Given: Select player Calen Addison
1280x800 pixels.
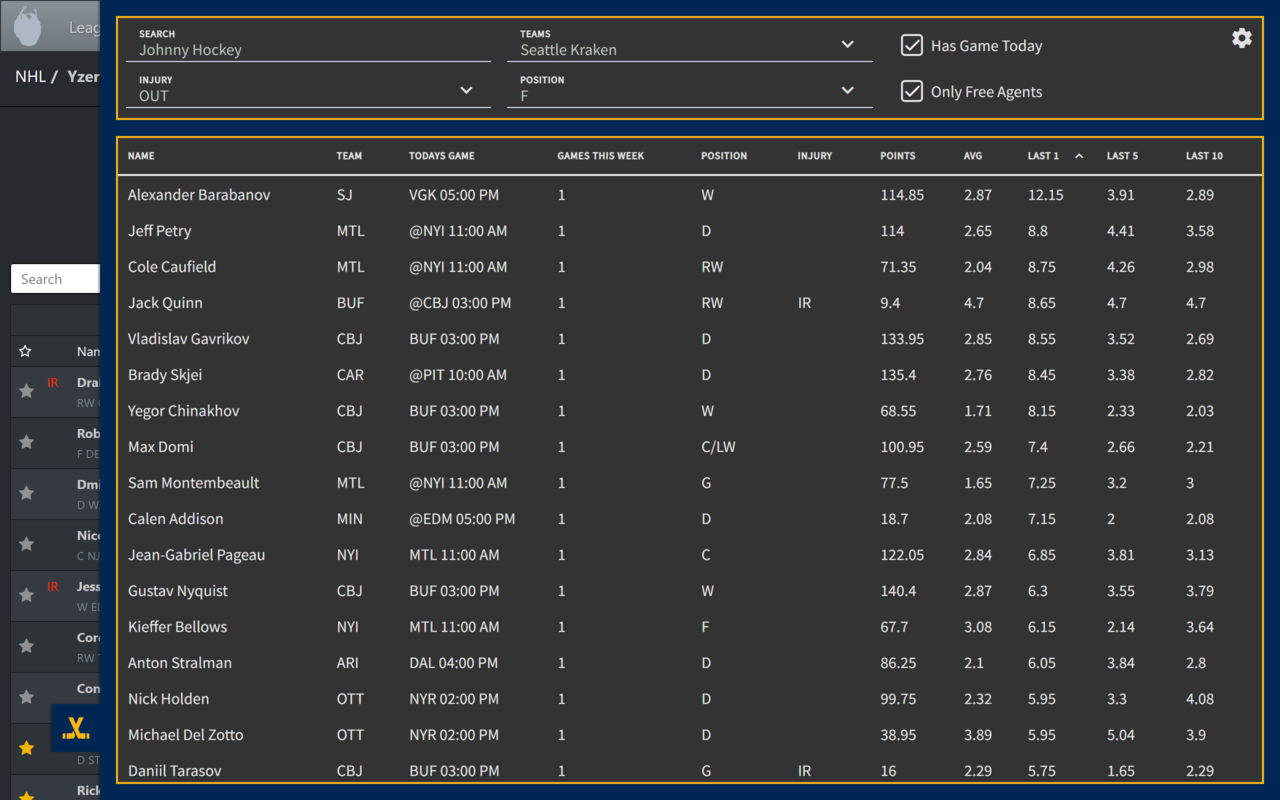Looking at the screenshot, I should point(176,519).
